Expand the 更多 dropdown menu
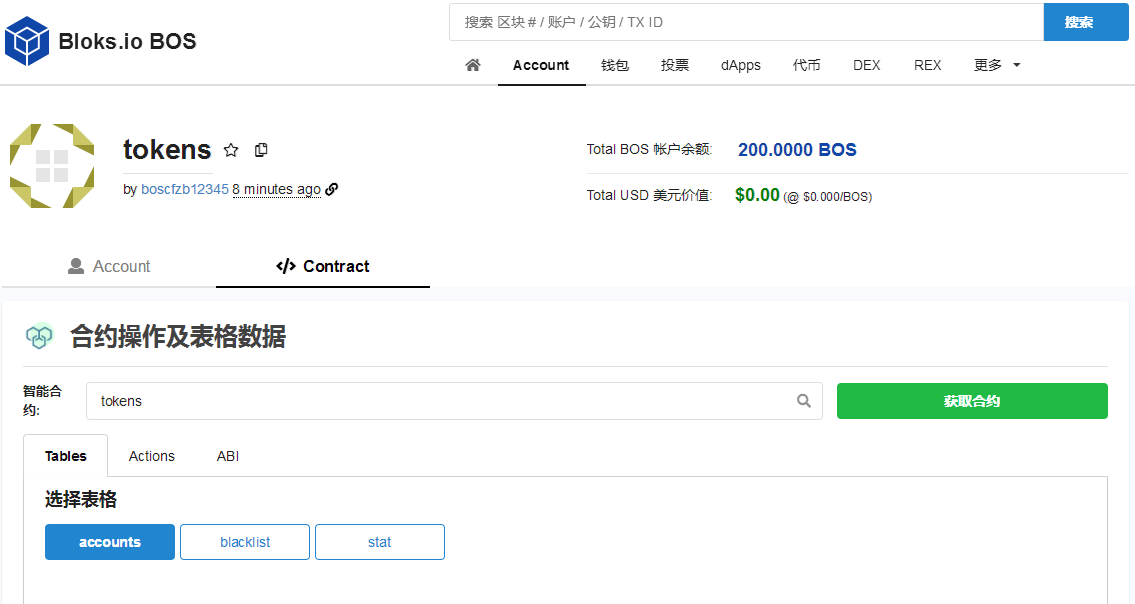The width and height of the screenshot is (1135, 604). click(997, 65)
